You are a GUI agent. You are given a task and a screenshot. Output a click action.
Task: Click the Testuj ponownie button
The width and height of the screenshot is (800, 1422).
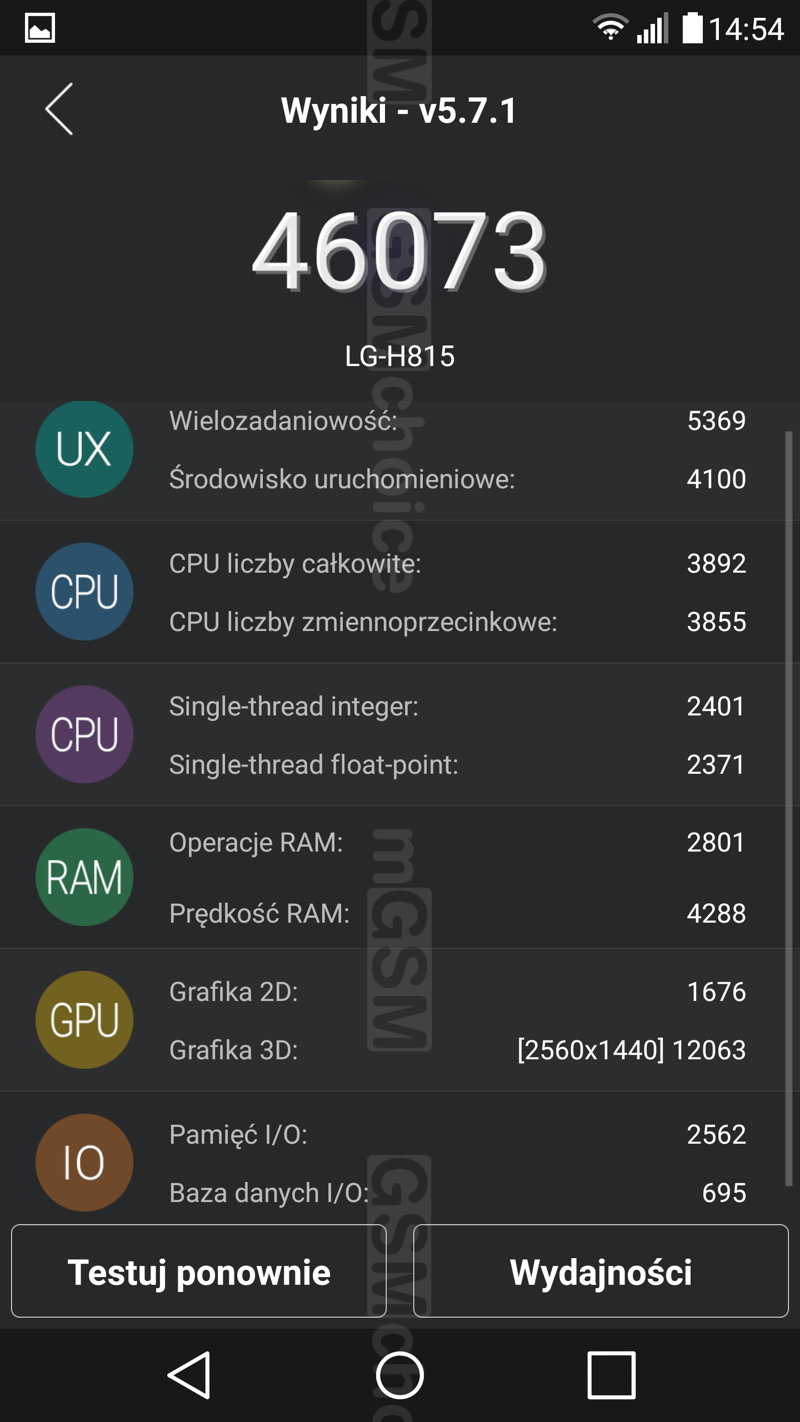coord(199,1271)
